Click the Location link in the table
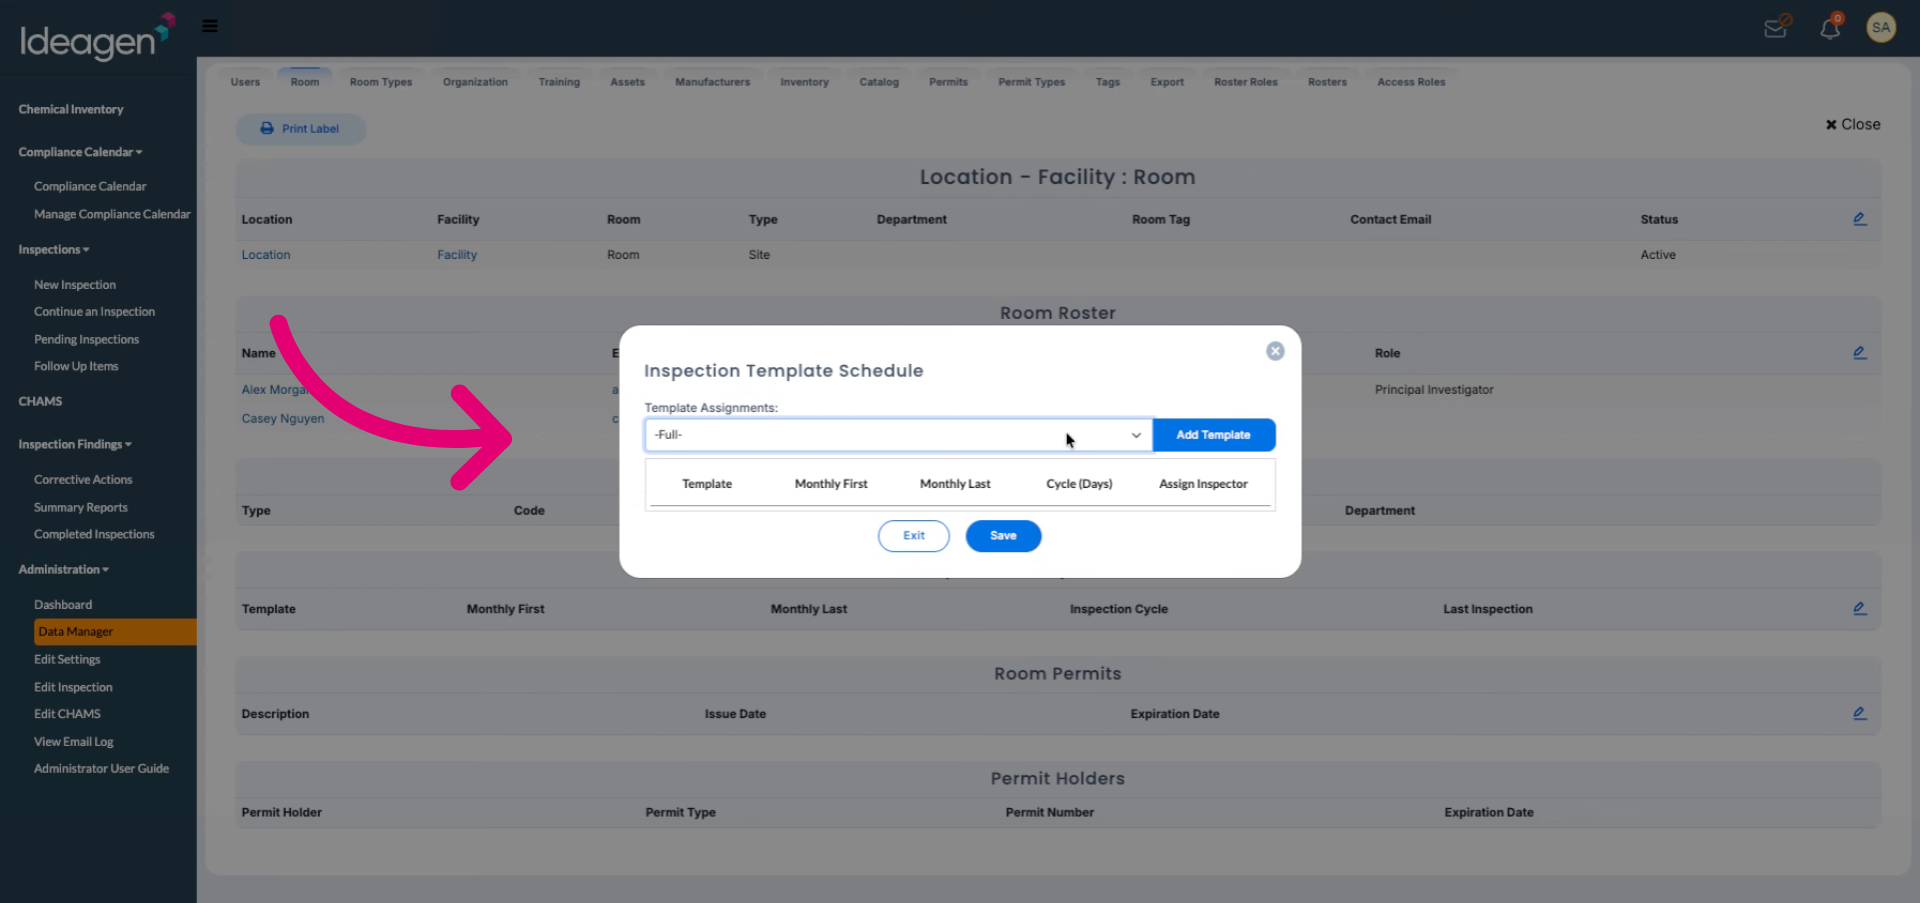 click(x=266, y=255)
